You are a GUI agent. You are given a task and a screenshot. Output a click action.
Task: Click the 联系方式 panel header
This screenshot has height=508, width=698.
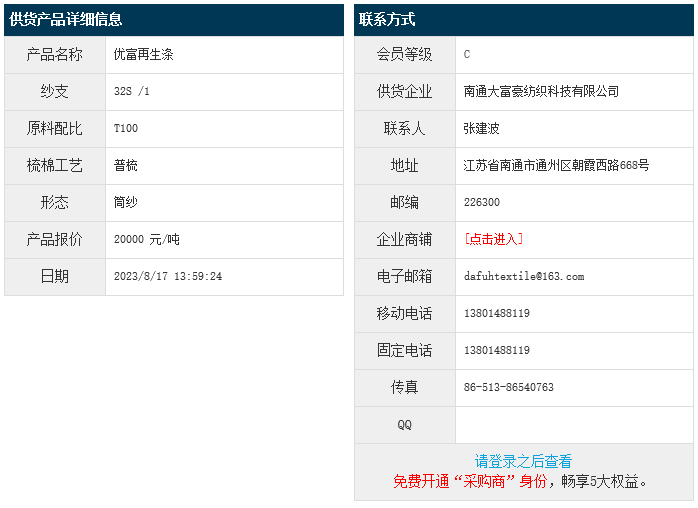point(387,19)
